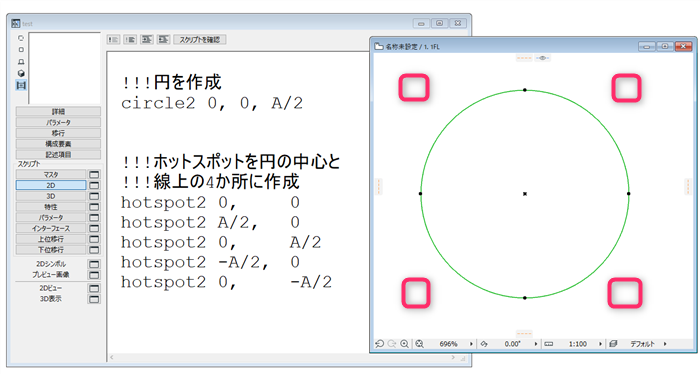Screen dimensions: 700x374
Task: Select the circular 2D symbol preview icon
Action: click(21, 38)
